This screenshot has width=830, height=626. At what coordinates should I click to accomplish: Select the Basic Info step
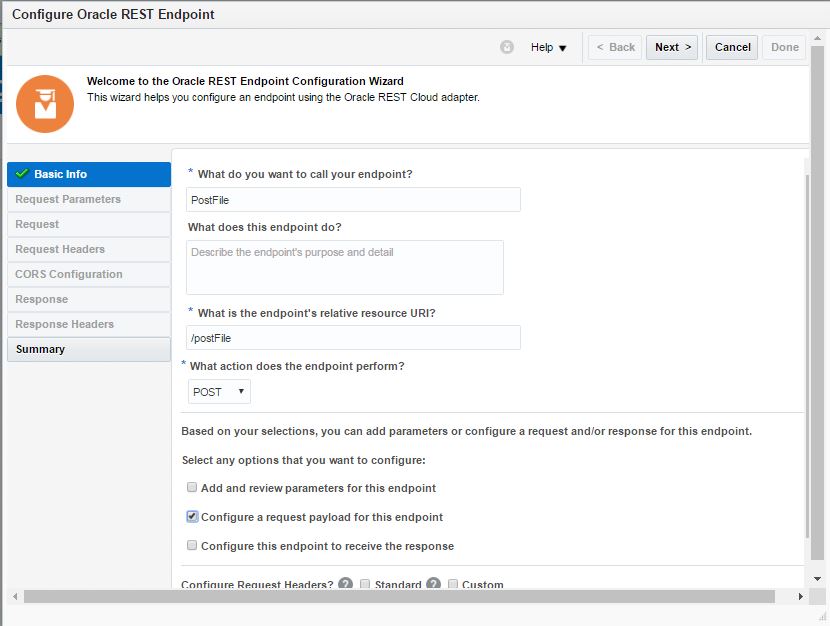coord(89,174)
